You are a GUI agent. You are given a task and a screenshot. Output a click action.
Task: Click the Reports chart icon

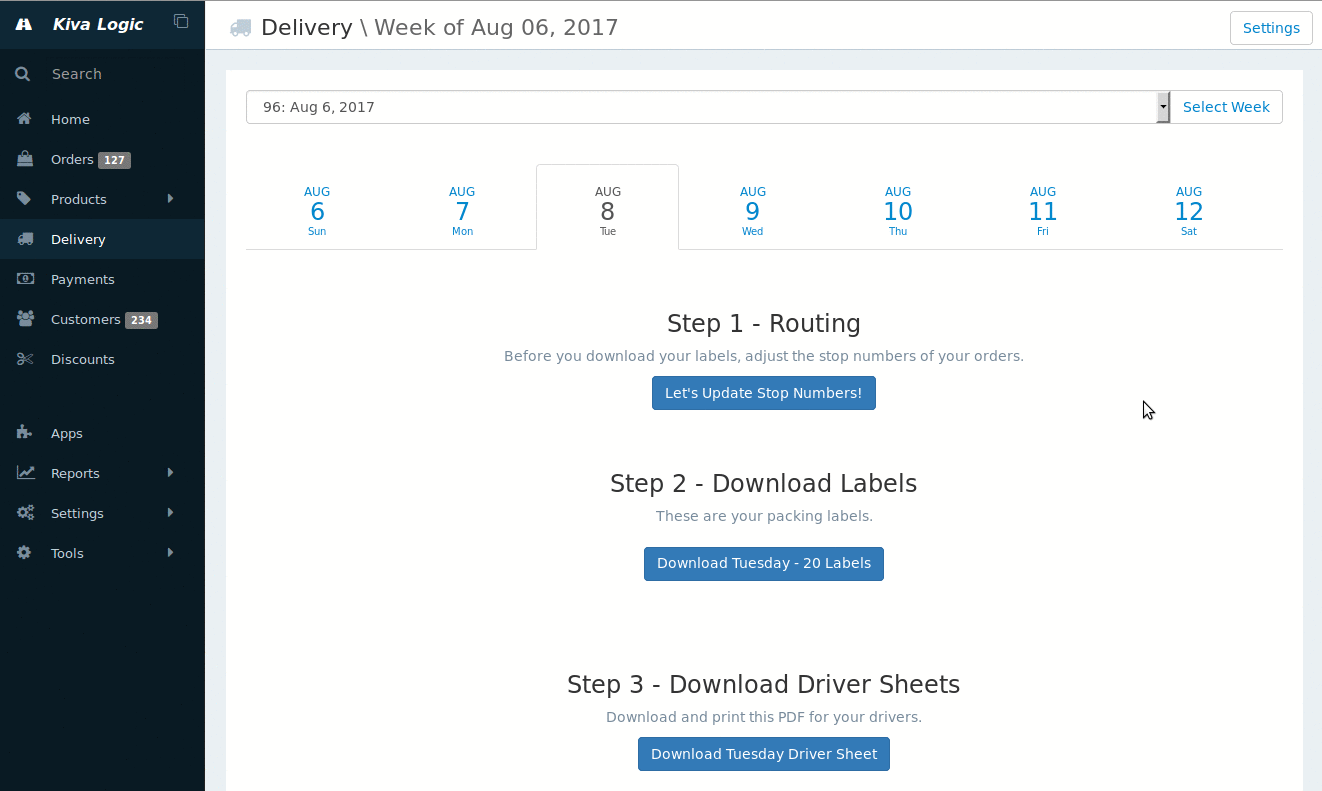(x=26, y=473)
